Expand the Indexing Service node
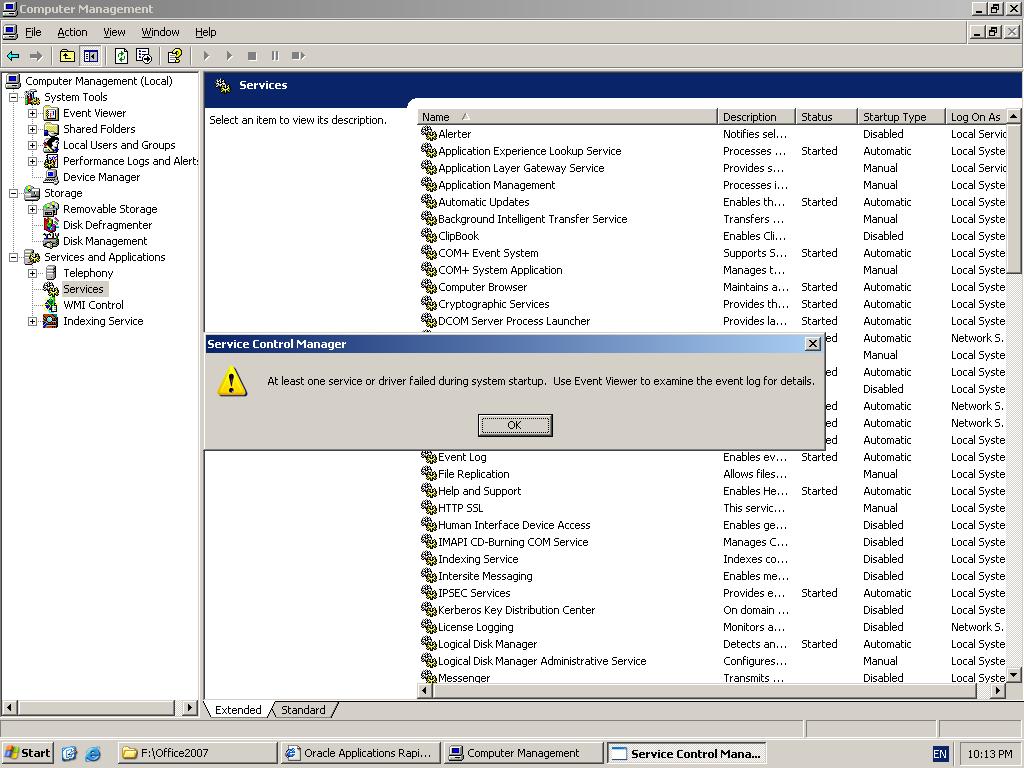 tap(32, 321)
